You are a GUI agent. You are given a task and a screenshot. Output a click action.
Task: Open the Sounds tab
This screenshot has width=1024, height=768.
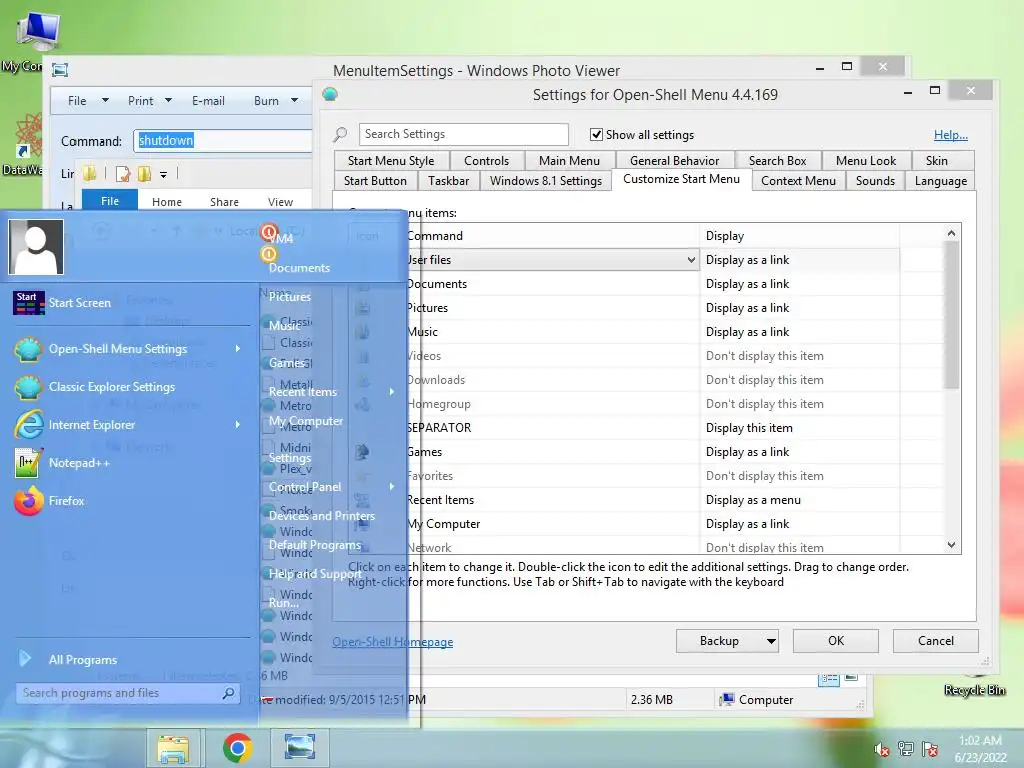click(875, 181)
